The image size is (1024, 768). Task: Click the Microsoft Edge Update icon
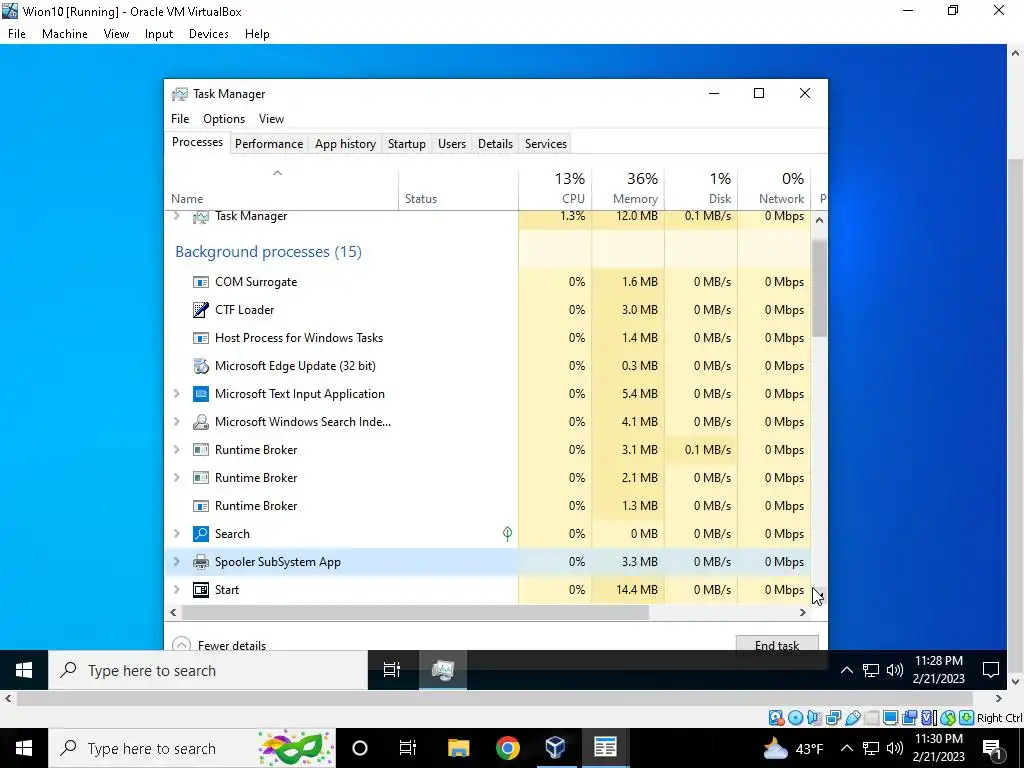tap(200, 366)
